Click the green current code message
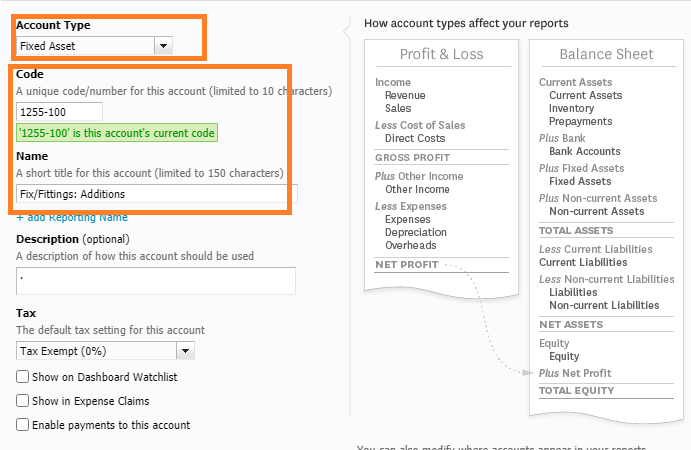 (117, 133)
